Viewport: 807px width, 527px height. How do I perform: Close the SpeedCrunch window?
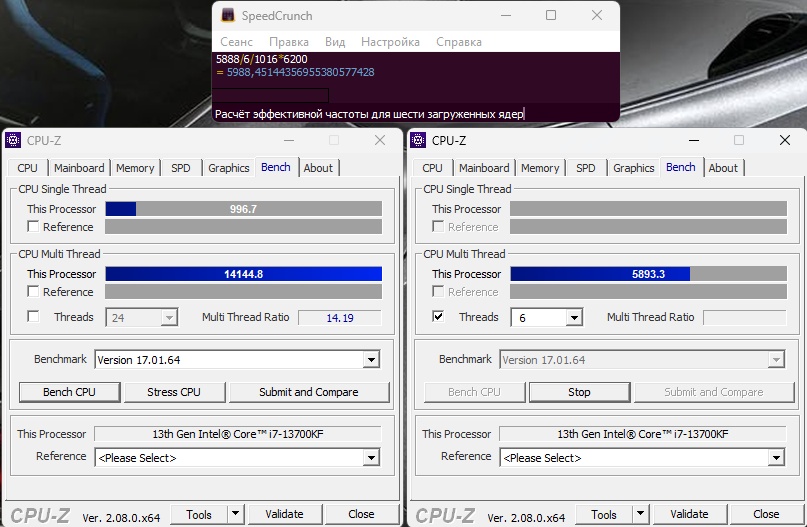pos(597,15)
